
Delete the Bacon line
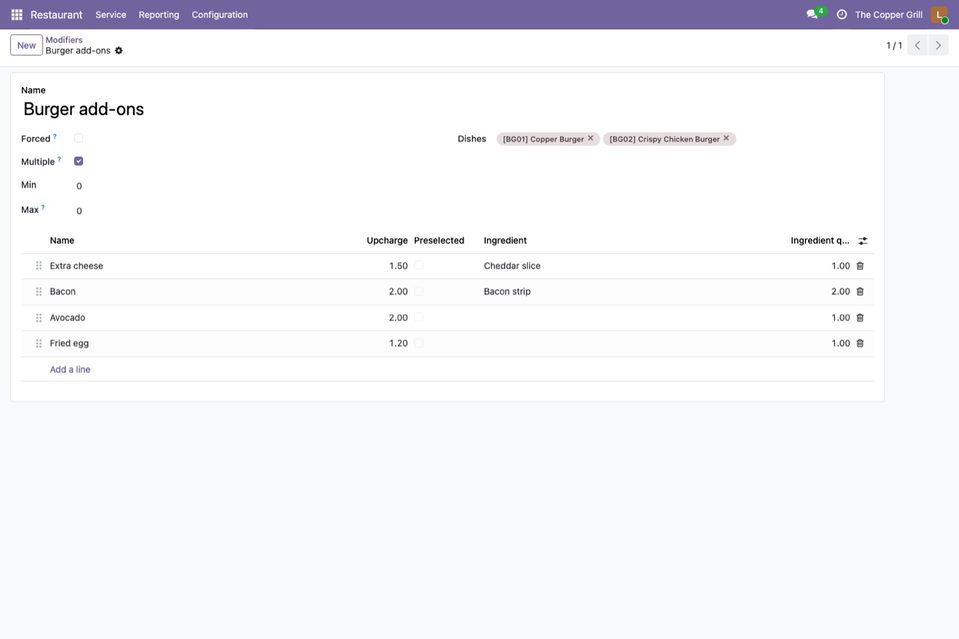tap(860, 292)
